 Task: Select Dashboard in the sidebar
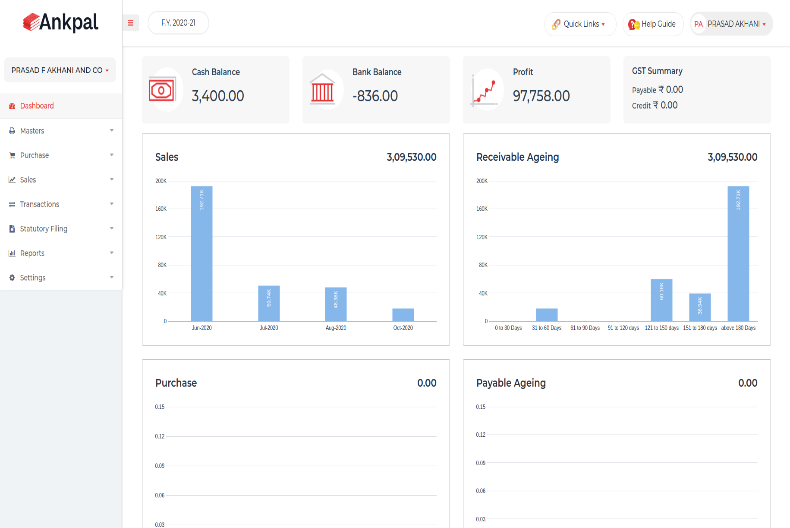tap(37, 106)
